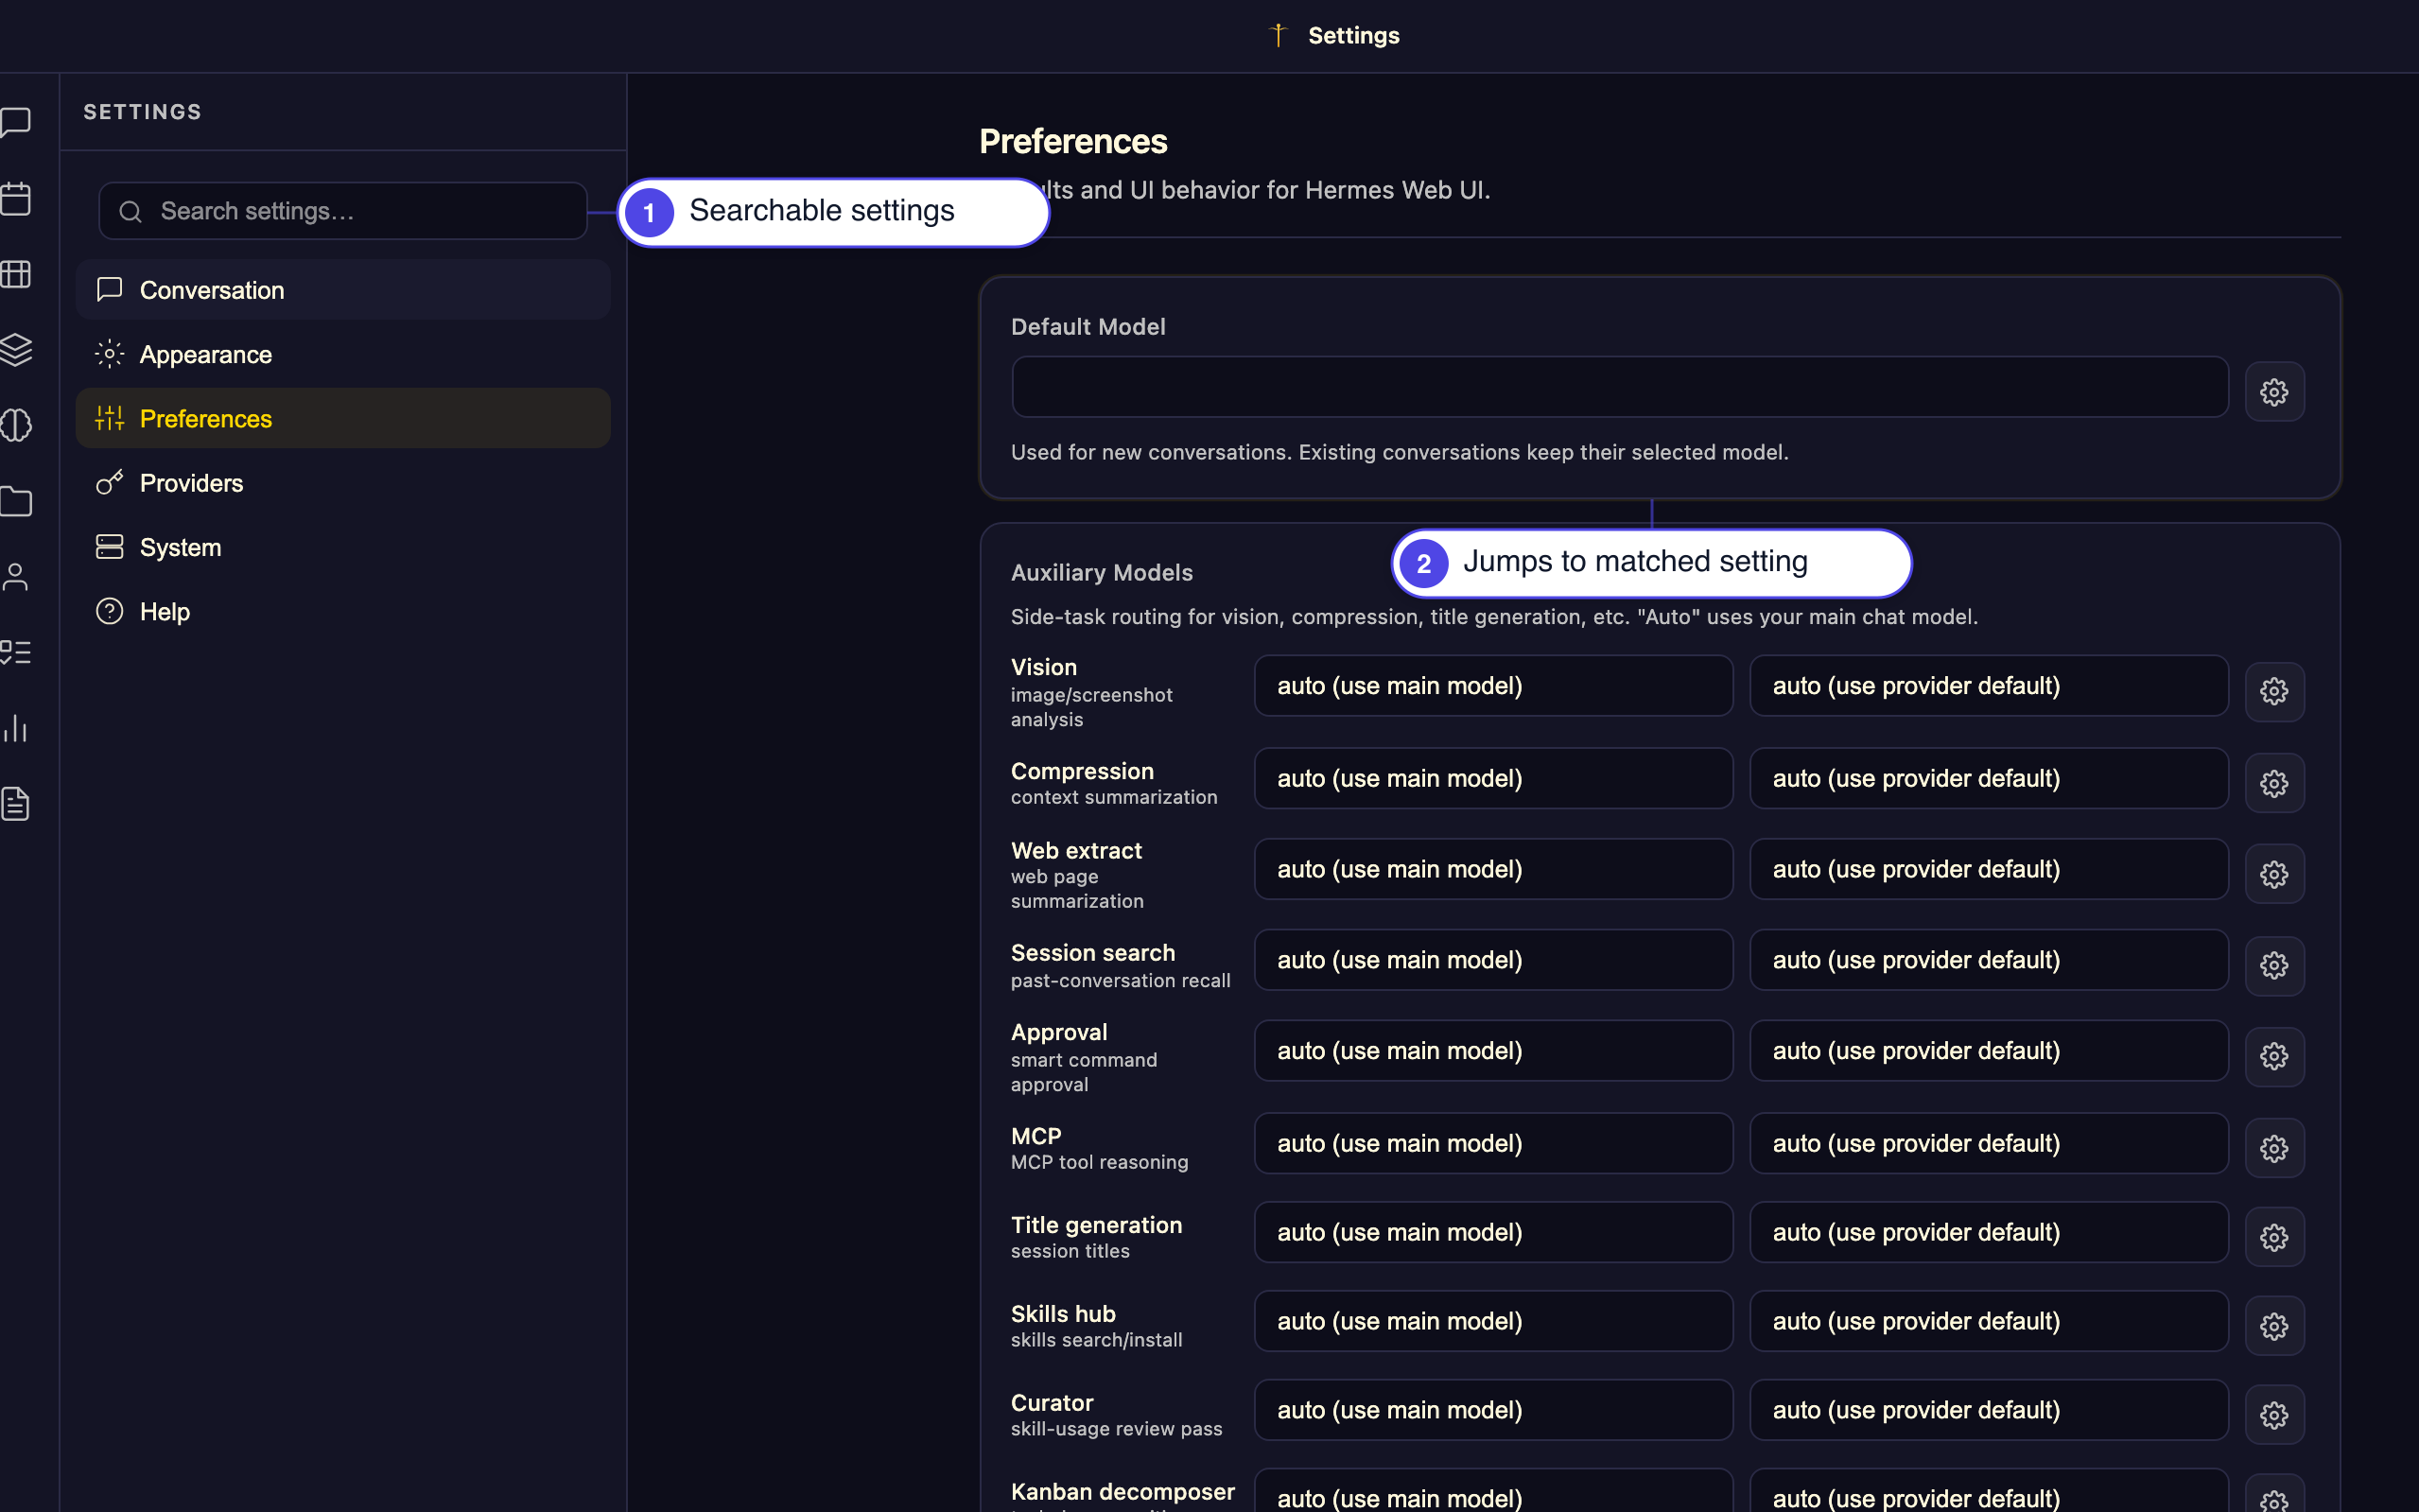Click the SETTINGS sidebar header text
Screen dimensions: 2419x1512
pyautogui.click(x=142, y=112)
